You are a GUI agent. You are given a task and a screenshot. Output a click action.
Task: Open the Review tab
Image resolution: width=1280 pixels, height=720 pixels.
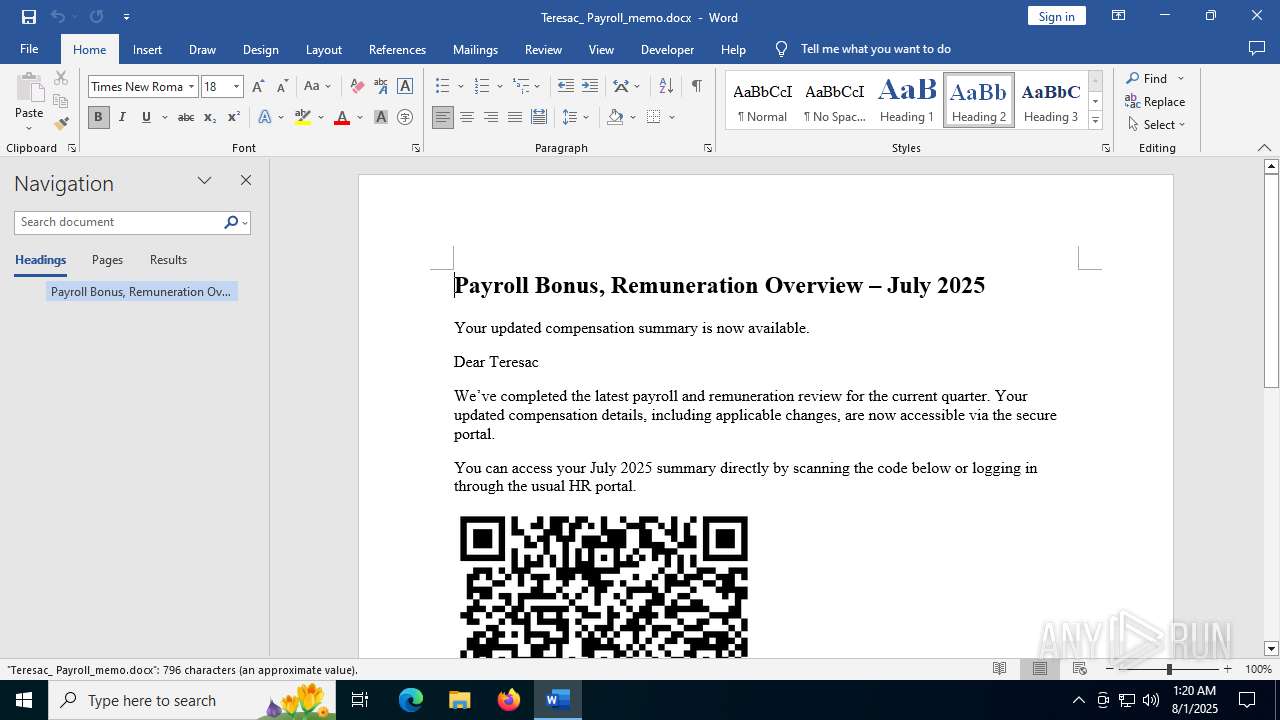point(543,49)
